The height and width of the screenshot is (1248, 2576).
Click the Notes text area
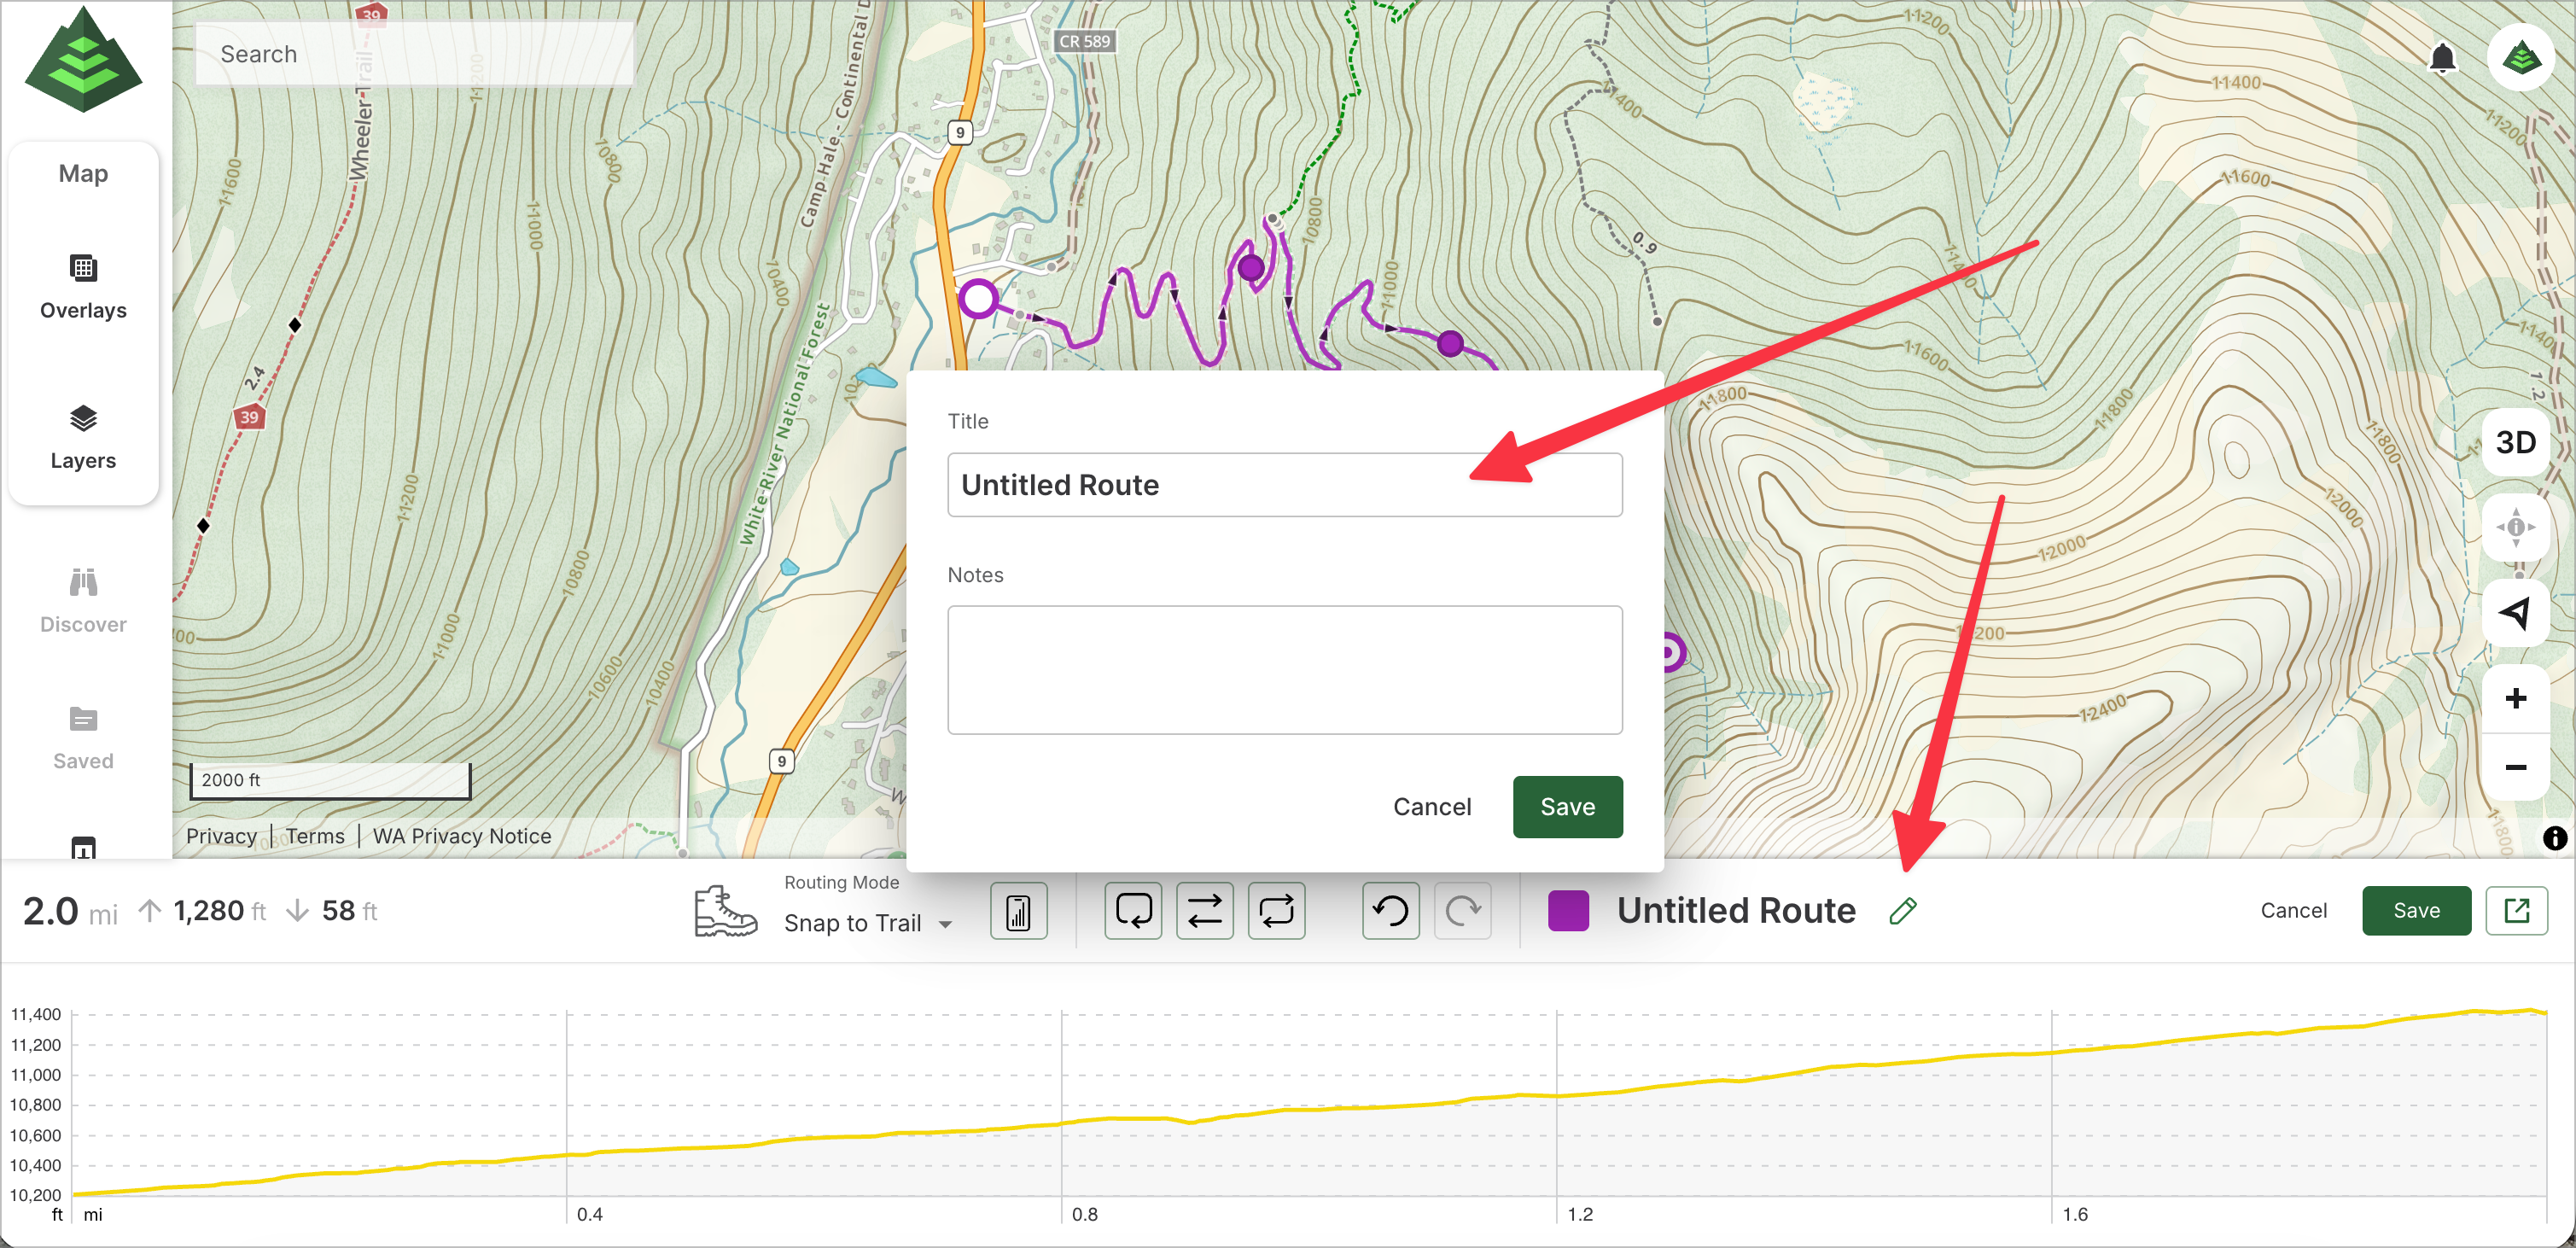(1284, 669)
